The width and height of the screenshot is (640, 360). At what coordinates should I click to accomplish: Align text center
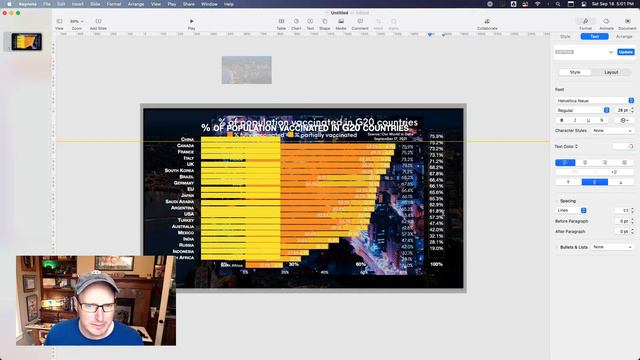pos(585,162)
